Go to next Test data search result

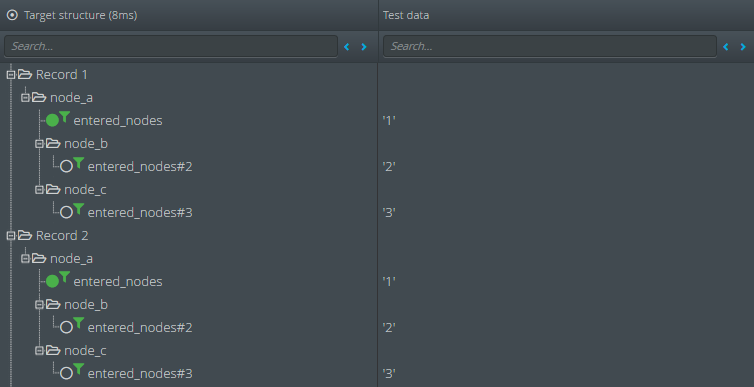[x=743, y=47]
